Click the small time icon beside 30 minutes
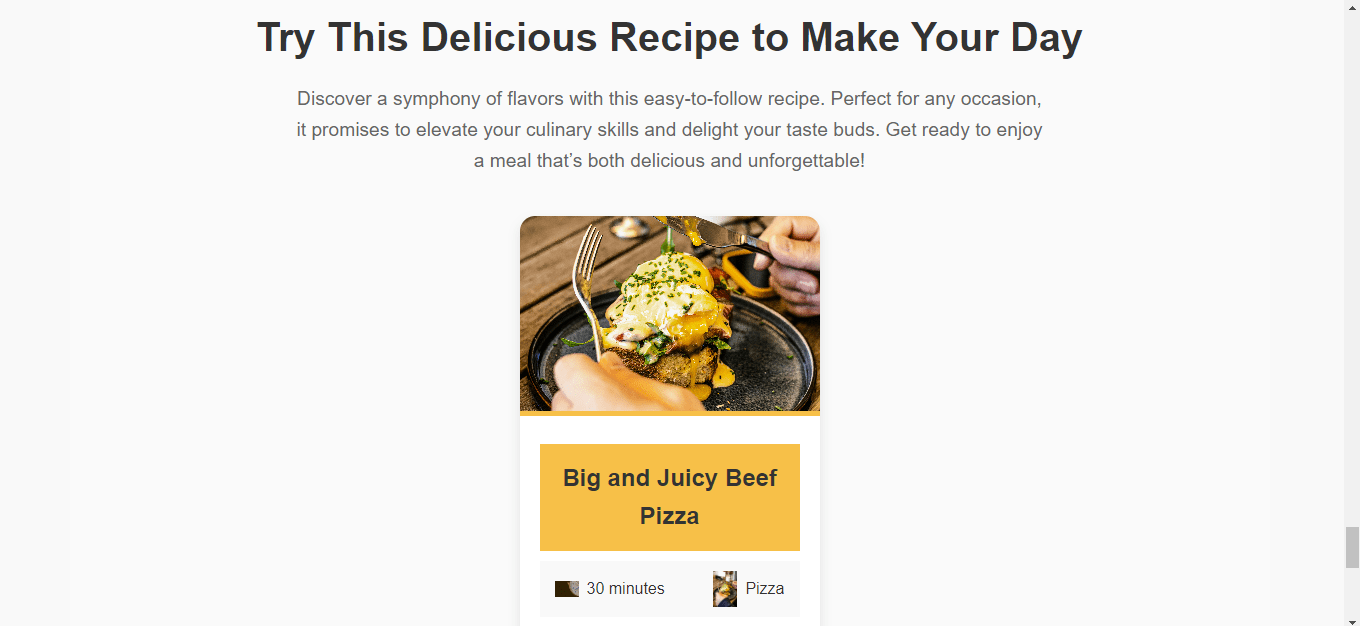1360x626 pixels. (x=567, y=589)
